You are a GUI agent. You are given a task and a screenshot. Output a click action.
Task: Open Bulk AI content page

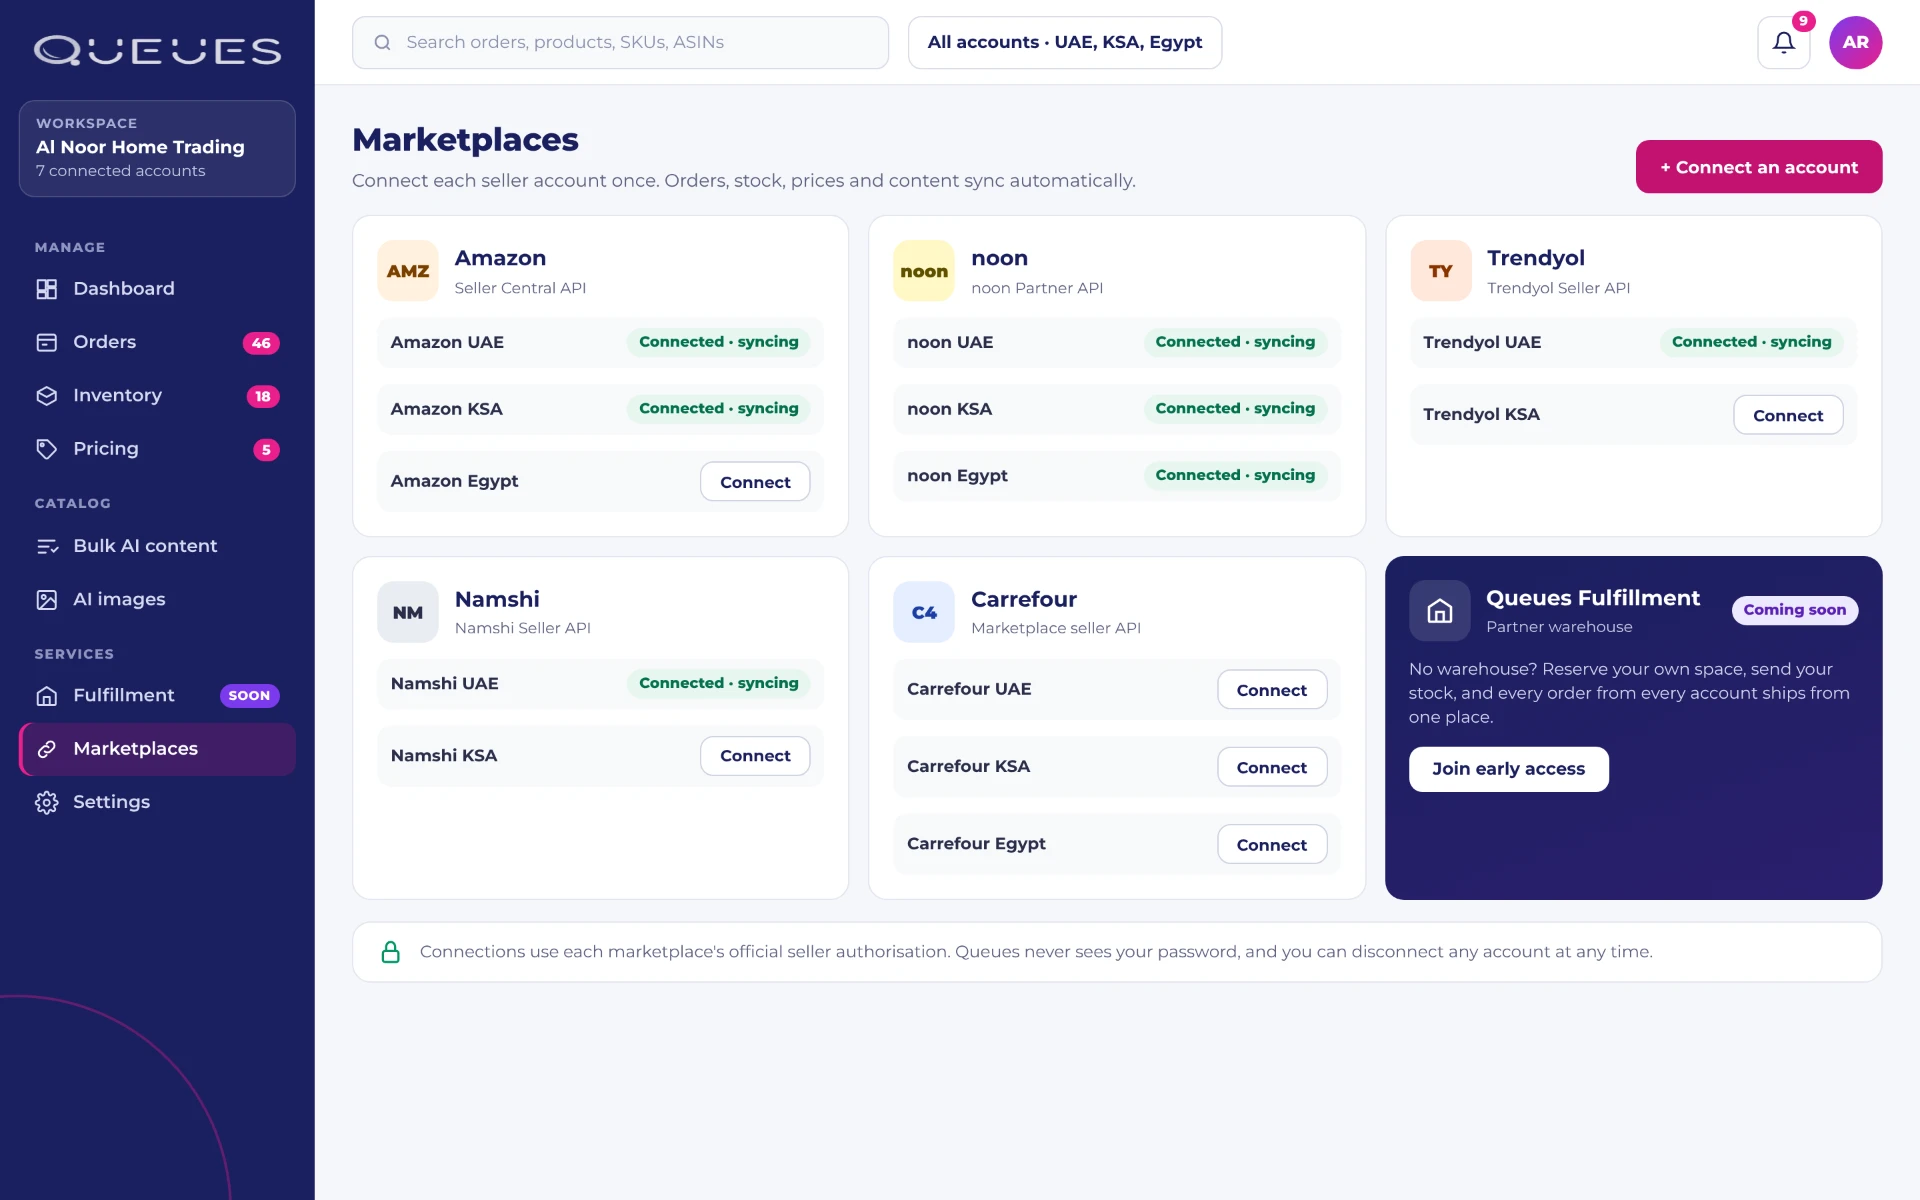coord(157,546)
